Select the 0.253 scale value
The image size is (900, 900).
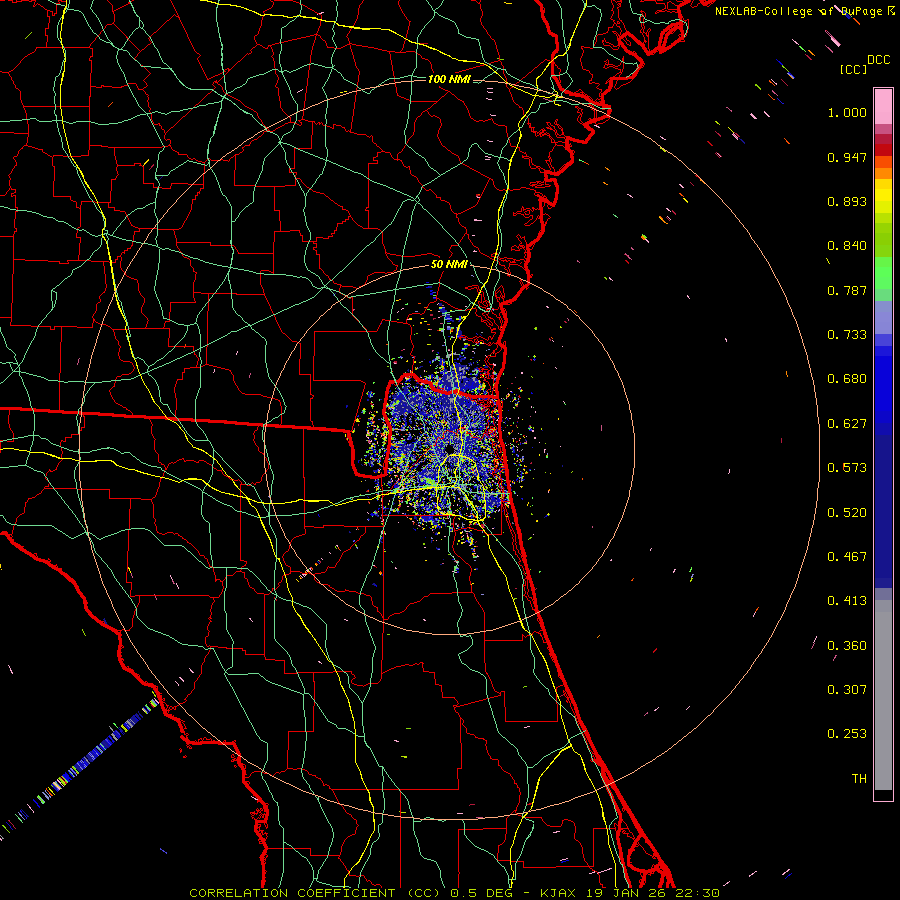(847, 734)
